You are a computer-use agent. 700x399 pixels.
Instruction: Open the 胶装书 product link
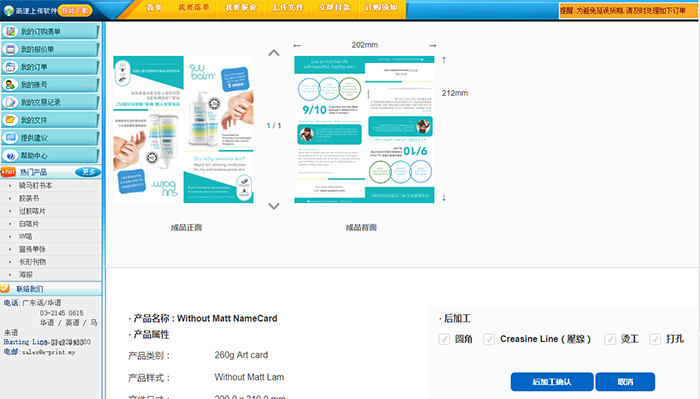(x=29, y=198)
